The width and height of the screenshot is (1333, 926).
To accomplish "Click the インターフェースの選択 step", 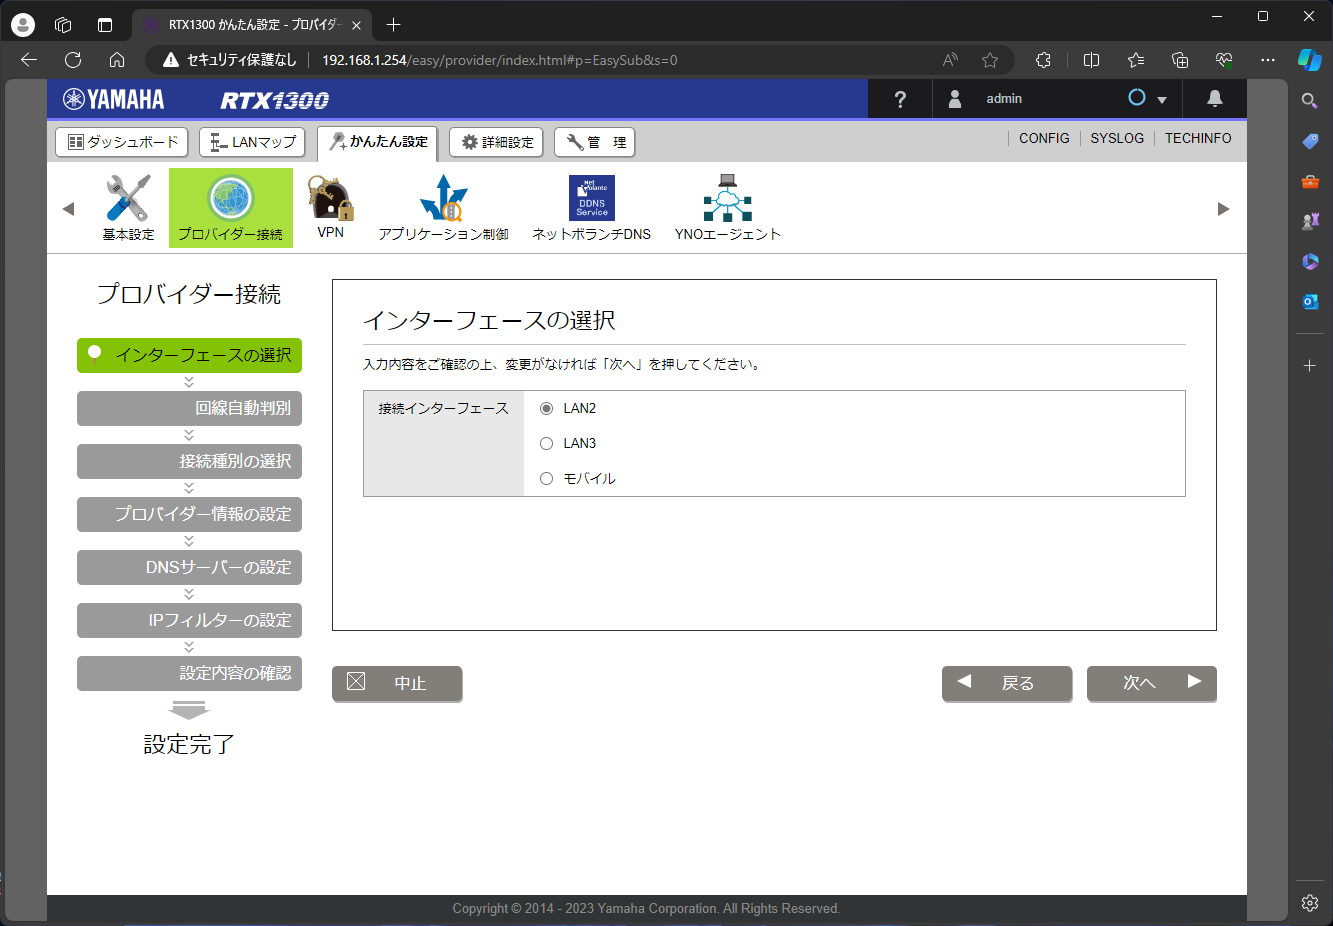I will (x=189, y=355).
